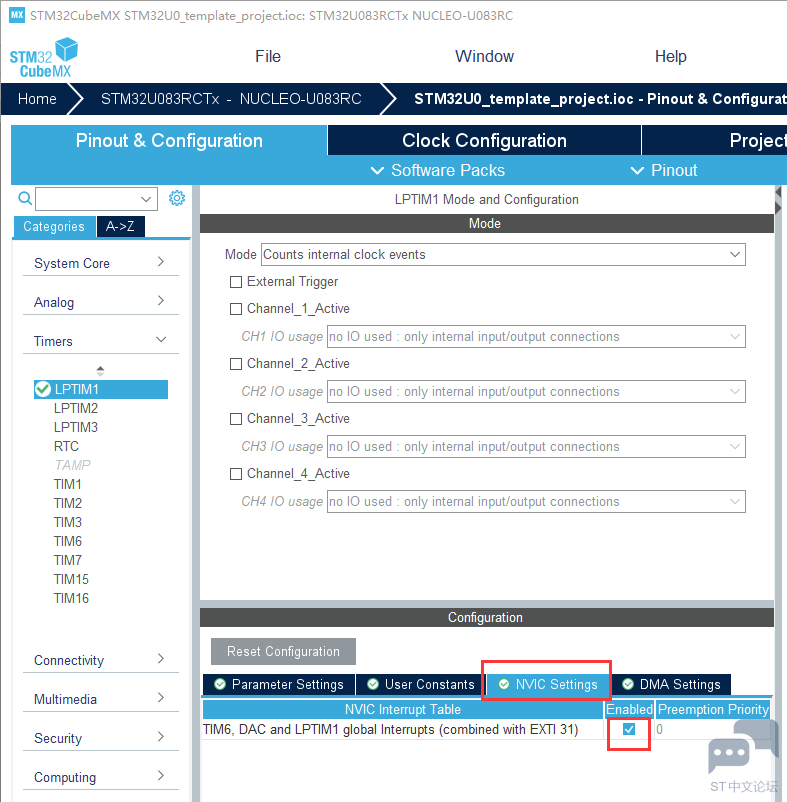The width and height of the screenshot is (787, 802).
Task: Toggle LPTIM1 global interrupt Enabled checkbox
Action: point(629,729)
